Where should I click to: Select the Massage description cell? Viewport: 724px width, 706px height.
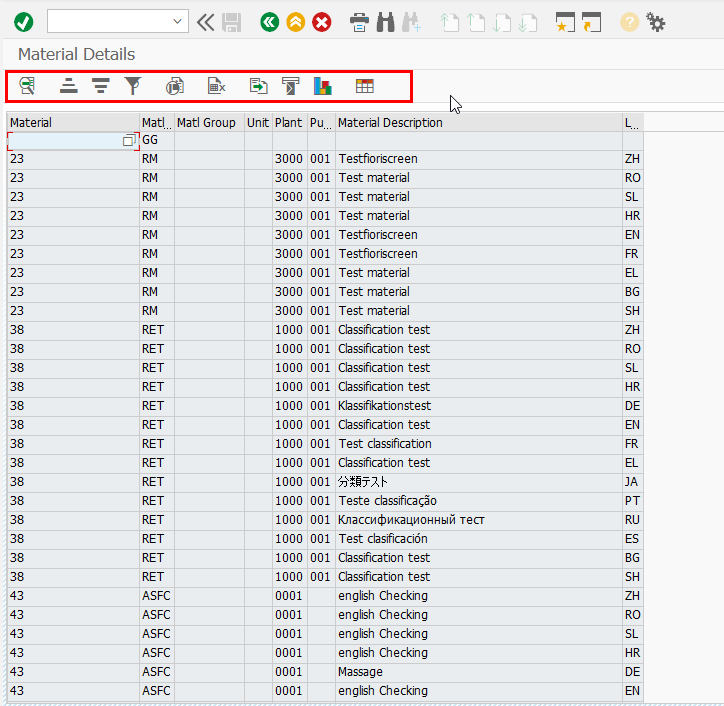pos(478,672)
